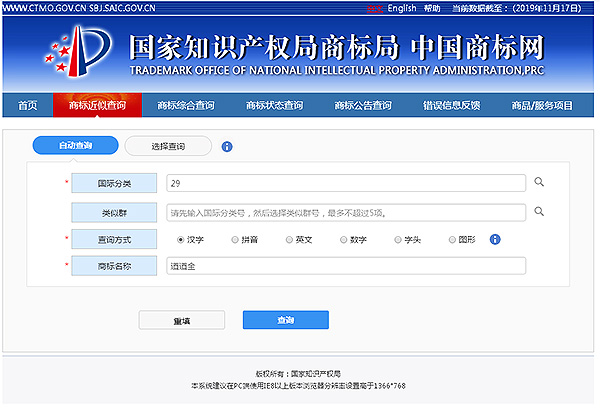Select the 汉字 radio button

click(180, 240)
